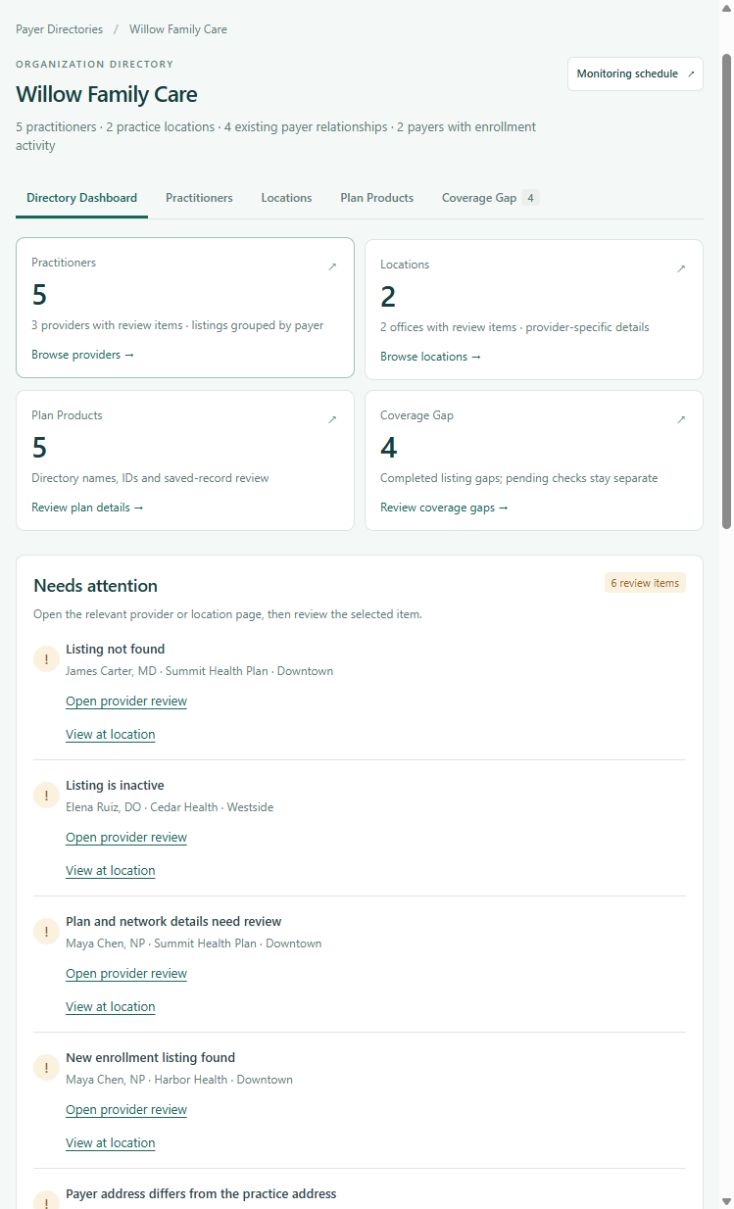Image resolution: width=734 pixels, height=1209 pixels.
Task: Open provider review for Elena Ruiz, DO
Action: tap(126, 837)
